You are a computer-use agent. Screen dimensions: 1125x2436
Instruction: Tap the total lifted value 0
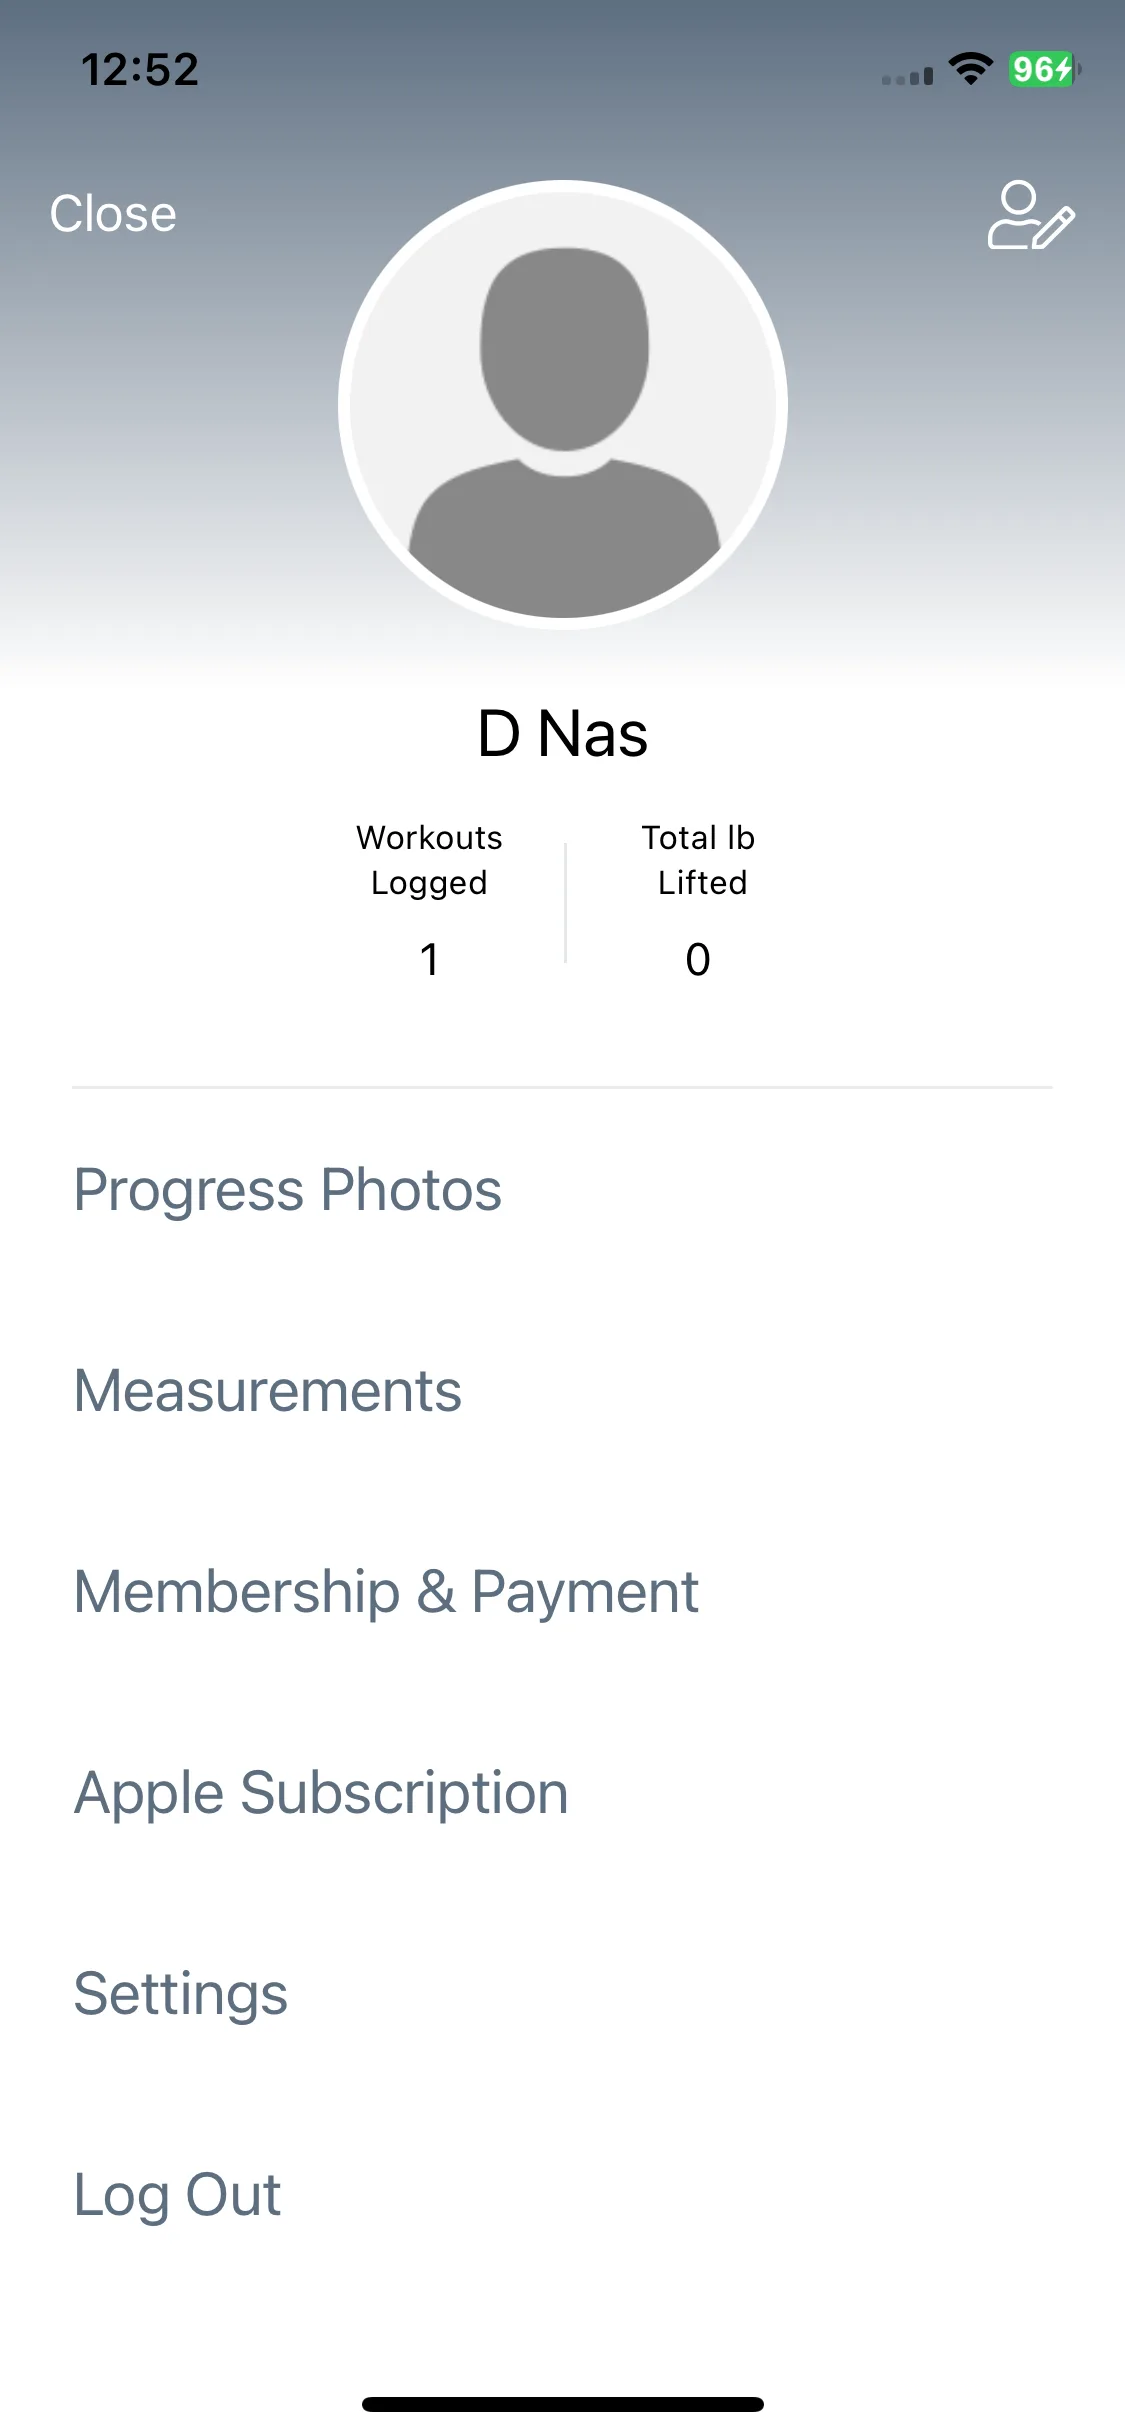pyautogui.click(x=698, y=960)
